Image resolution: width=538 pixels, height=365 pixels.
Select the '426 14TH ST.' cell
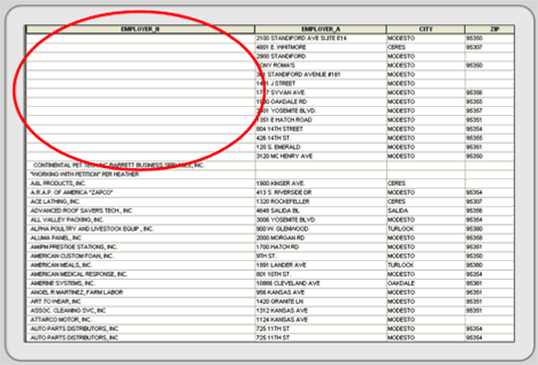click(x=320, y=138)
